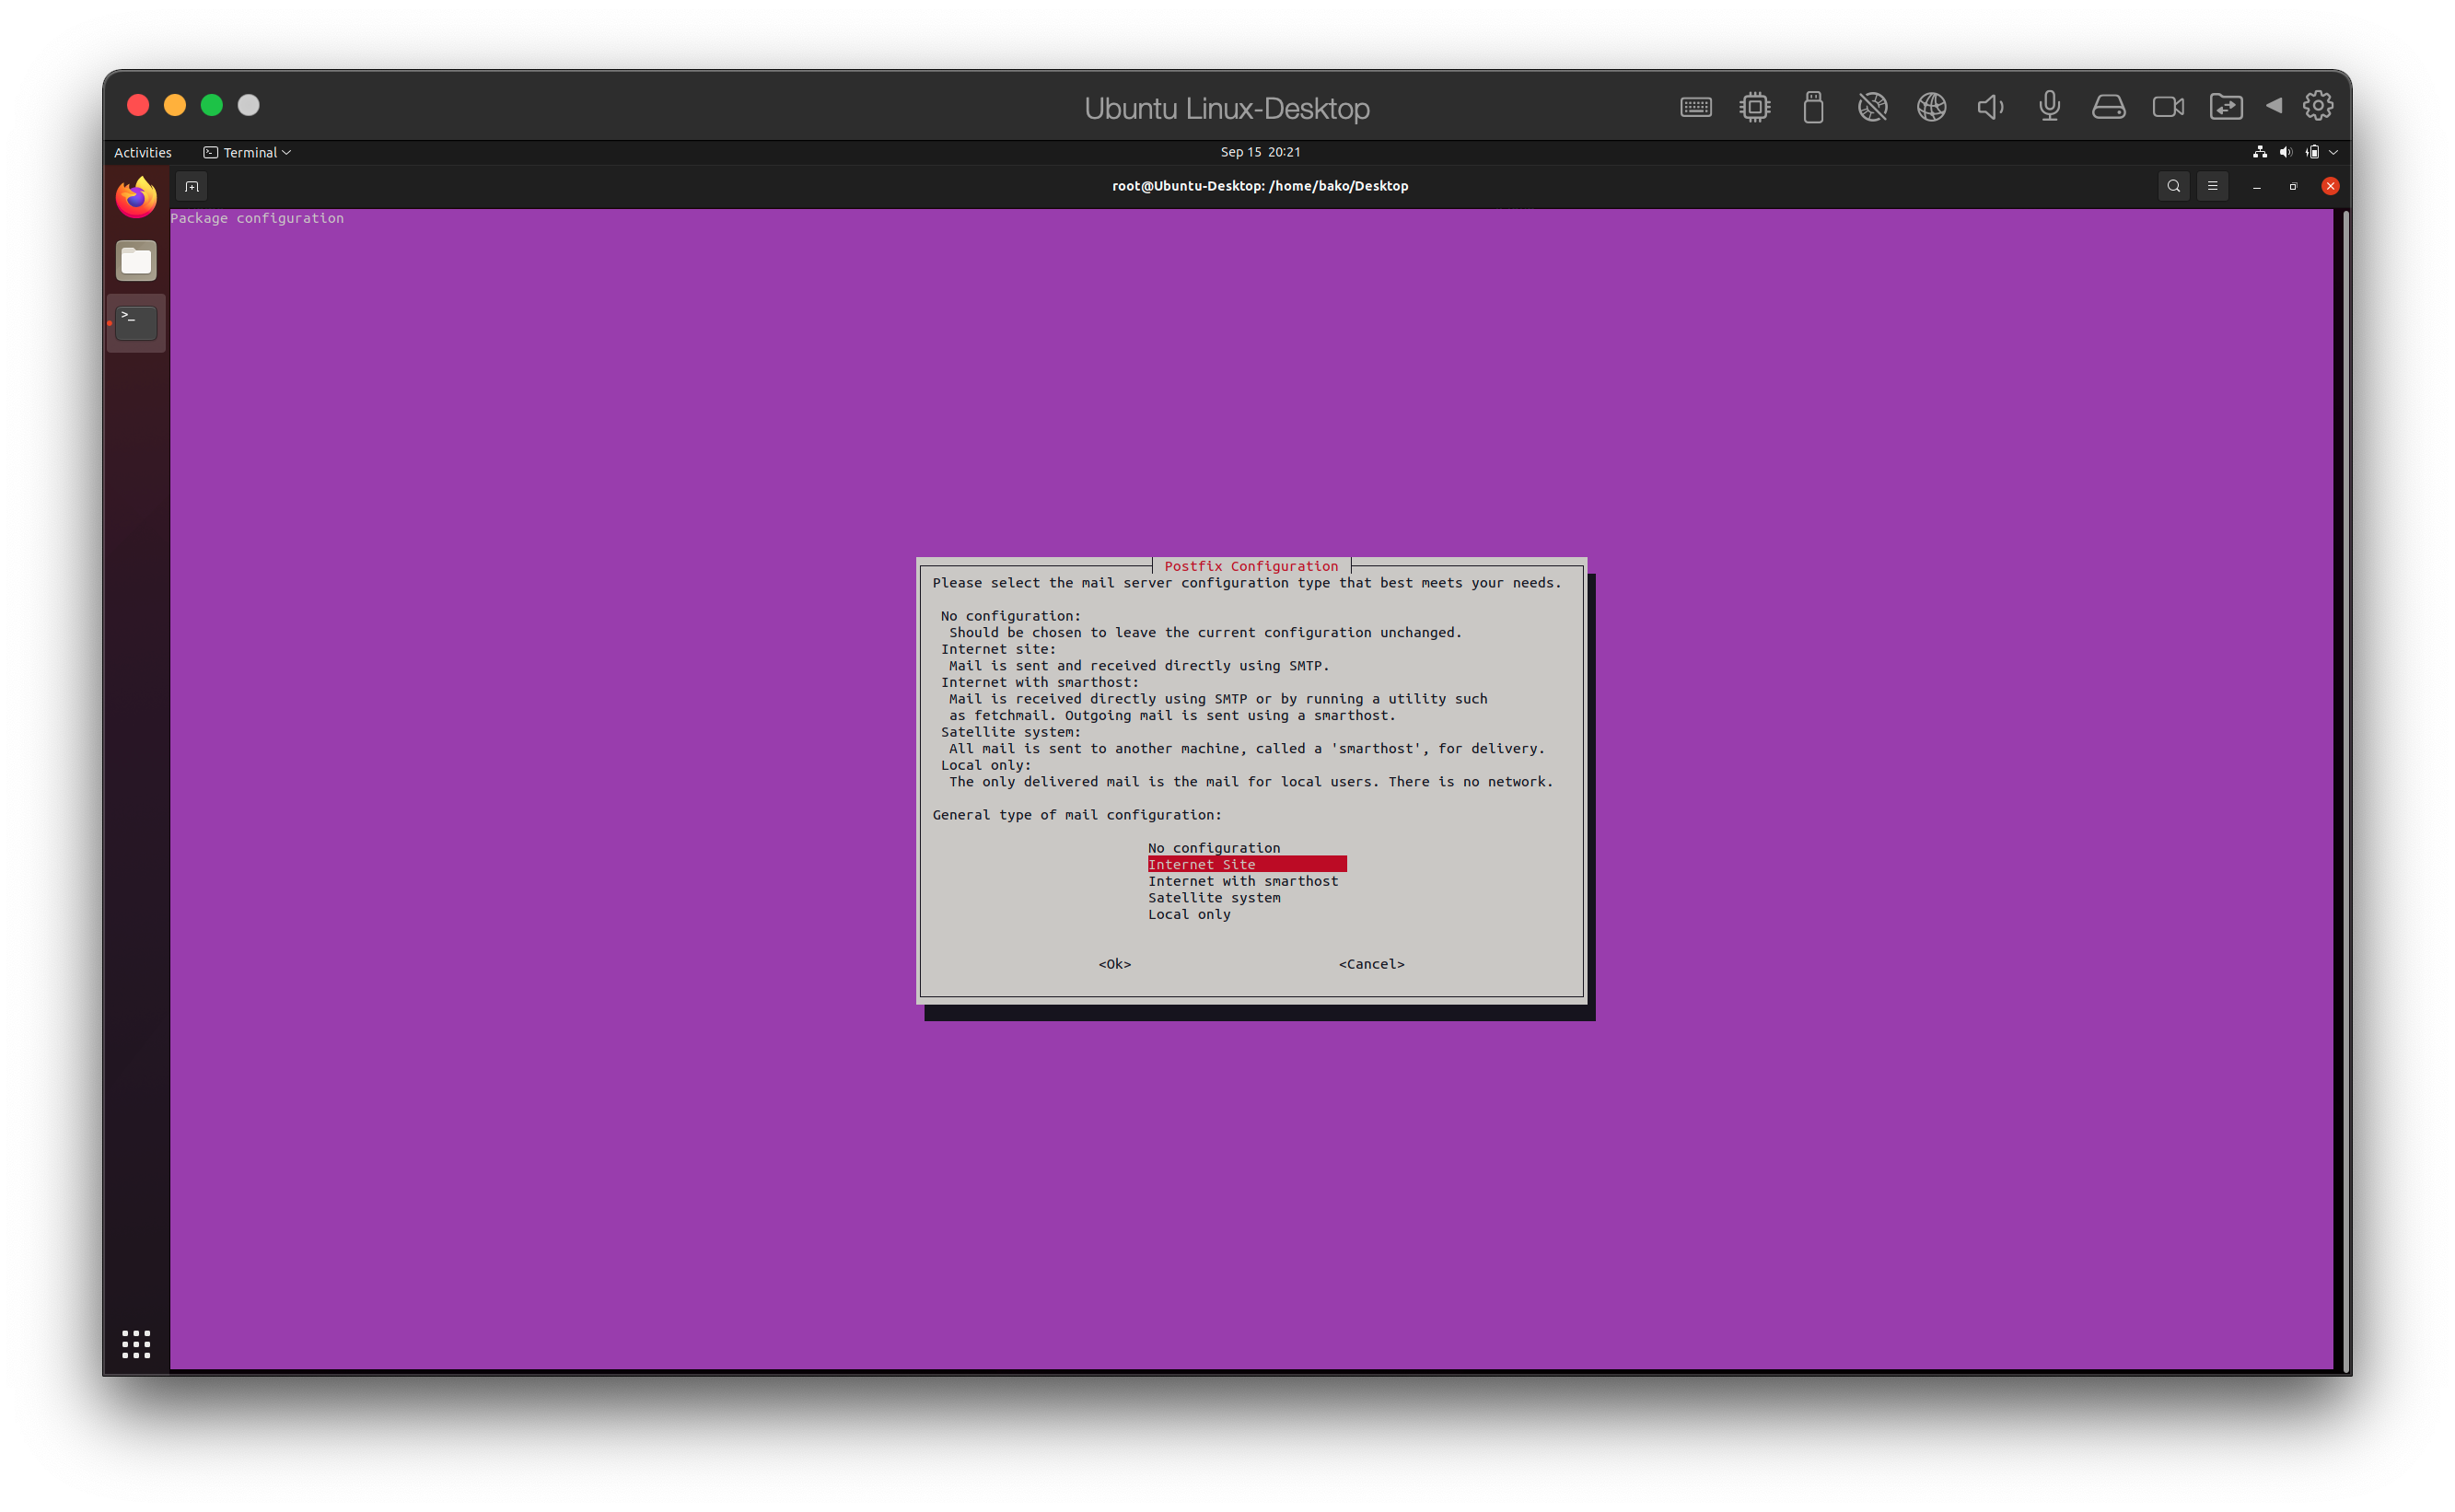Expand the system menu chevron
Screen dimensions: 2455x1512
click(2333, 152)
